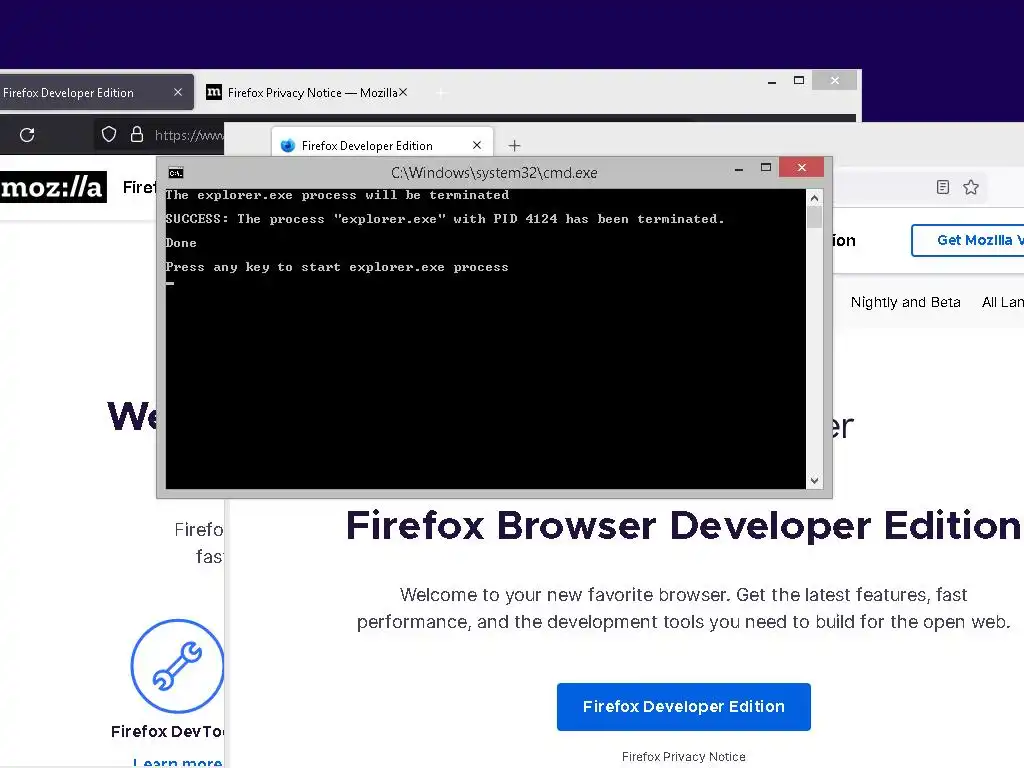
Task: Close the Firefox Privacy Notice tab
Action: coord(404,92)
